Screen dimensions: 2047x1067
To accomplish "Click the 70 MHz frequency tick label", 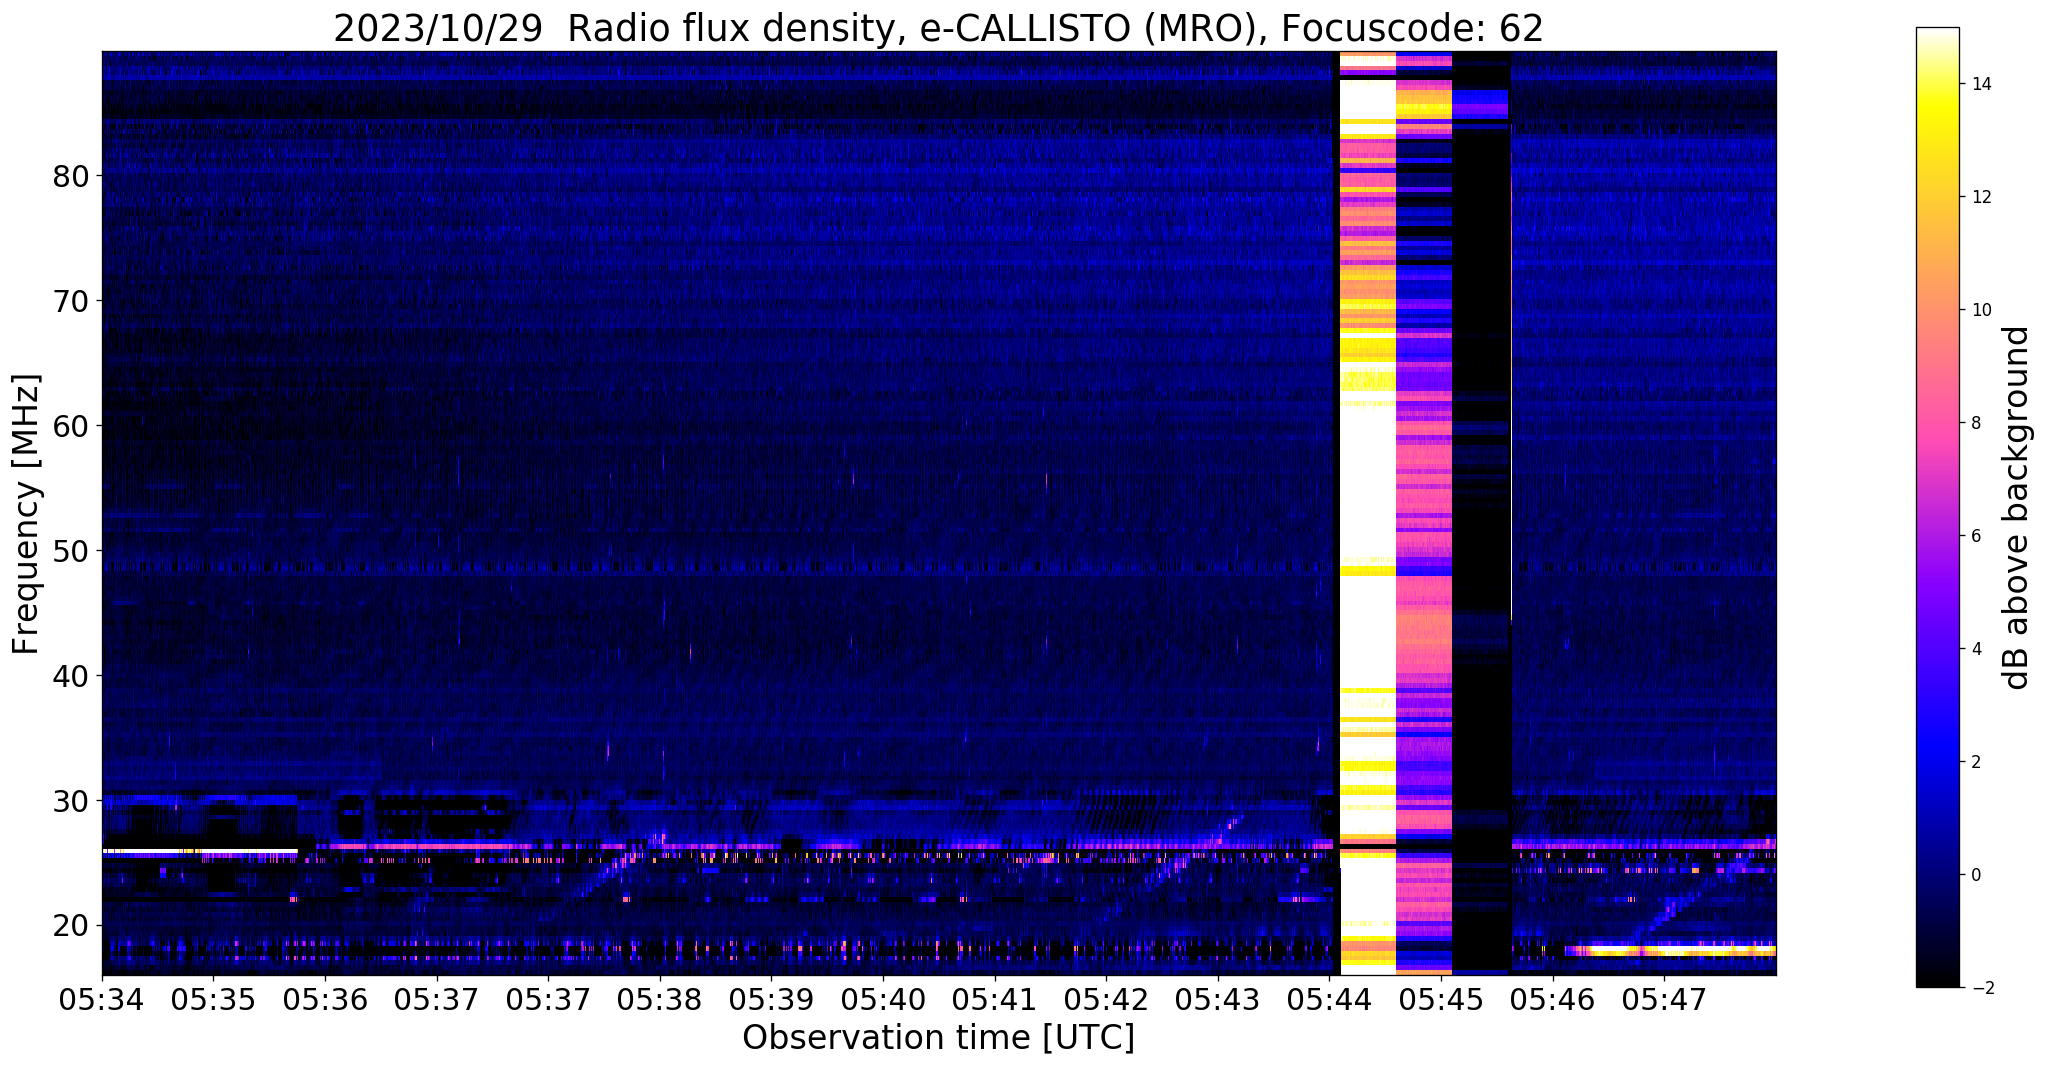I will [71, 301].
